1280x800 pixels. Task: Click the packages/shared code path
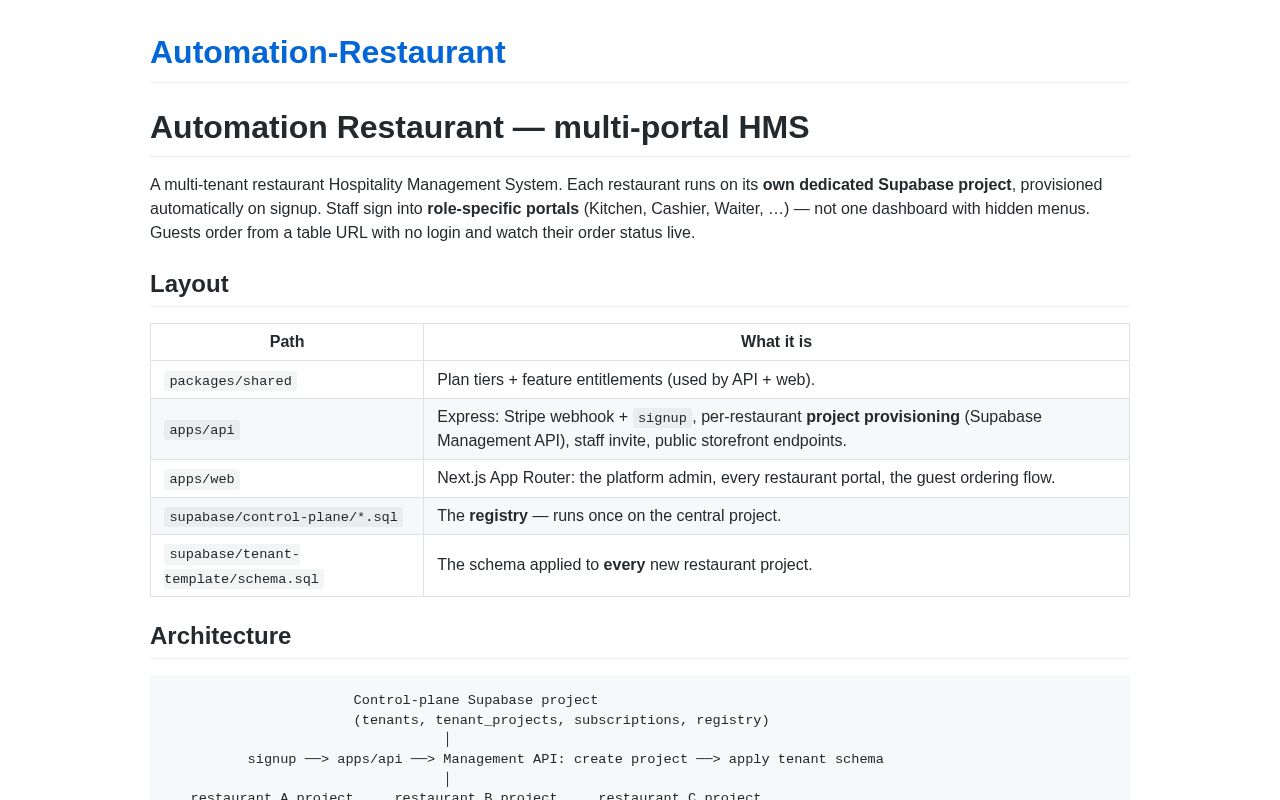point(230,381)
